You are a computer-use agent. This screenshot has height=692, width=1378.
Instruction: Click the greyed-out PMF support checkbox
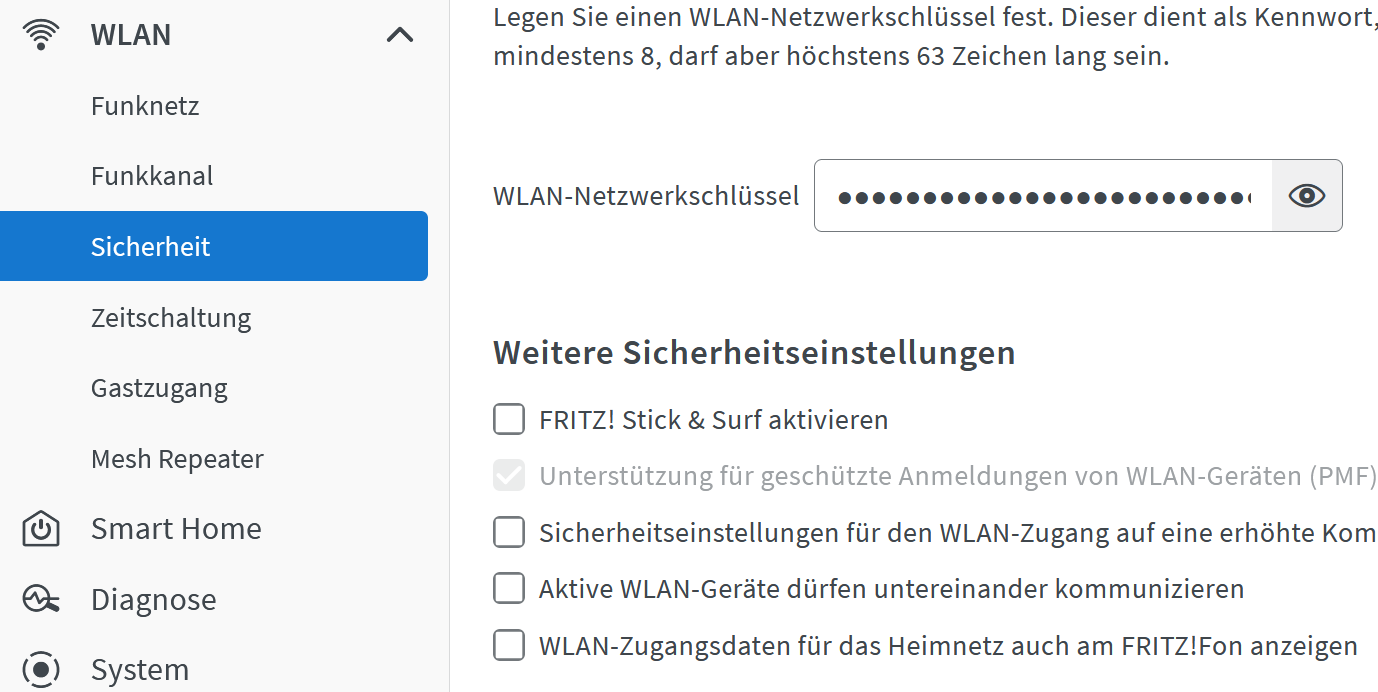tap(509, 476)
